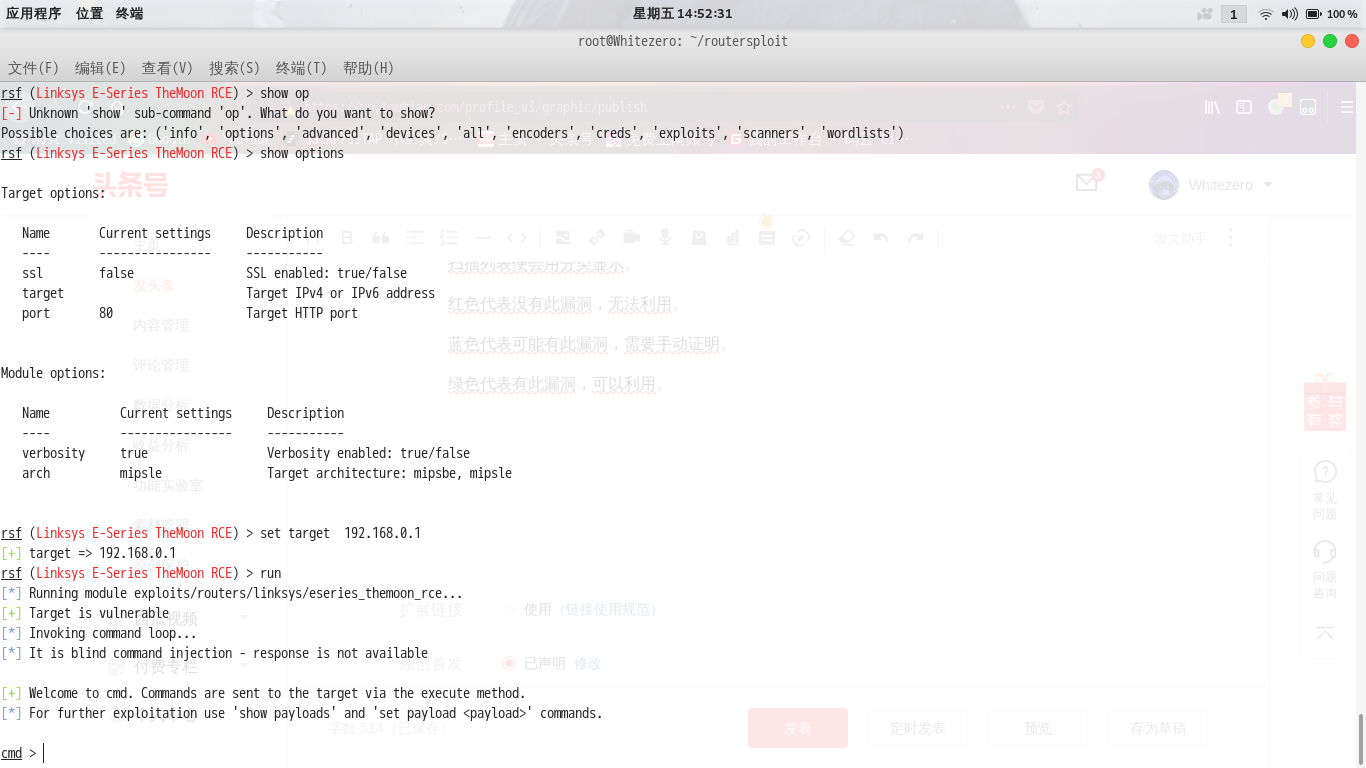Click the terminal's vertical scrollbar thumb
1366x768 pixels.
(x=1360, y=739)
